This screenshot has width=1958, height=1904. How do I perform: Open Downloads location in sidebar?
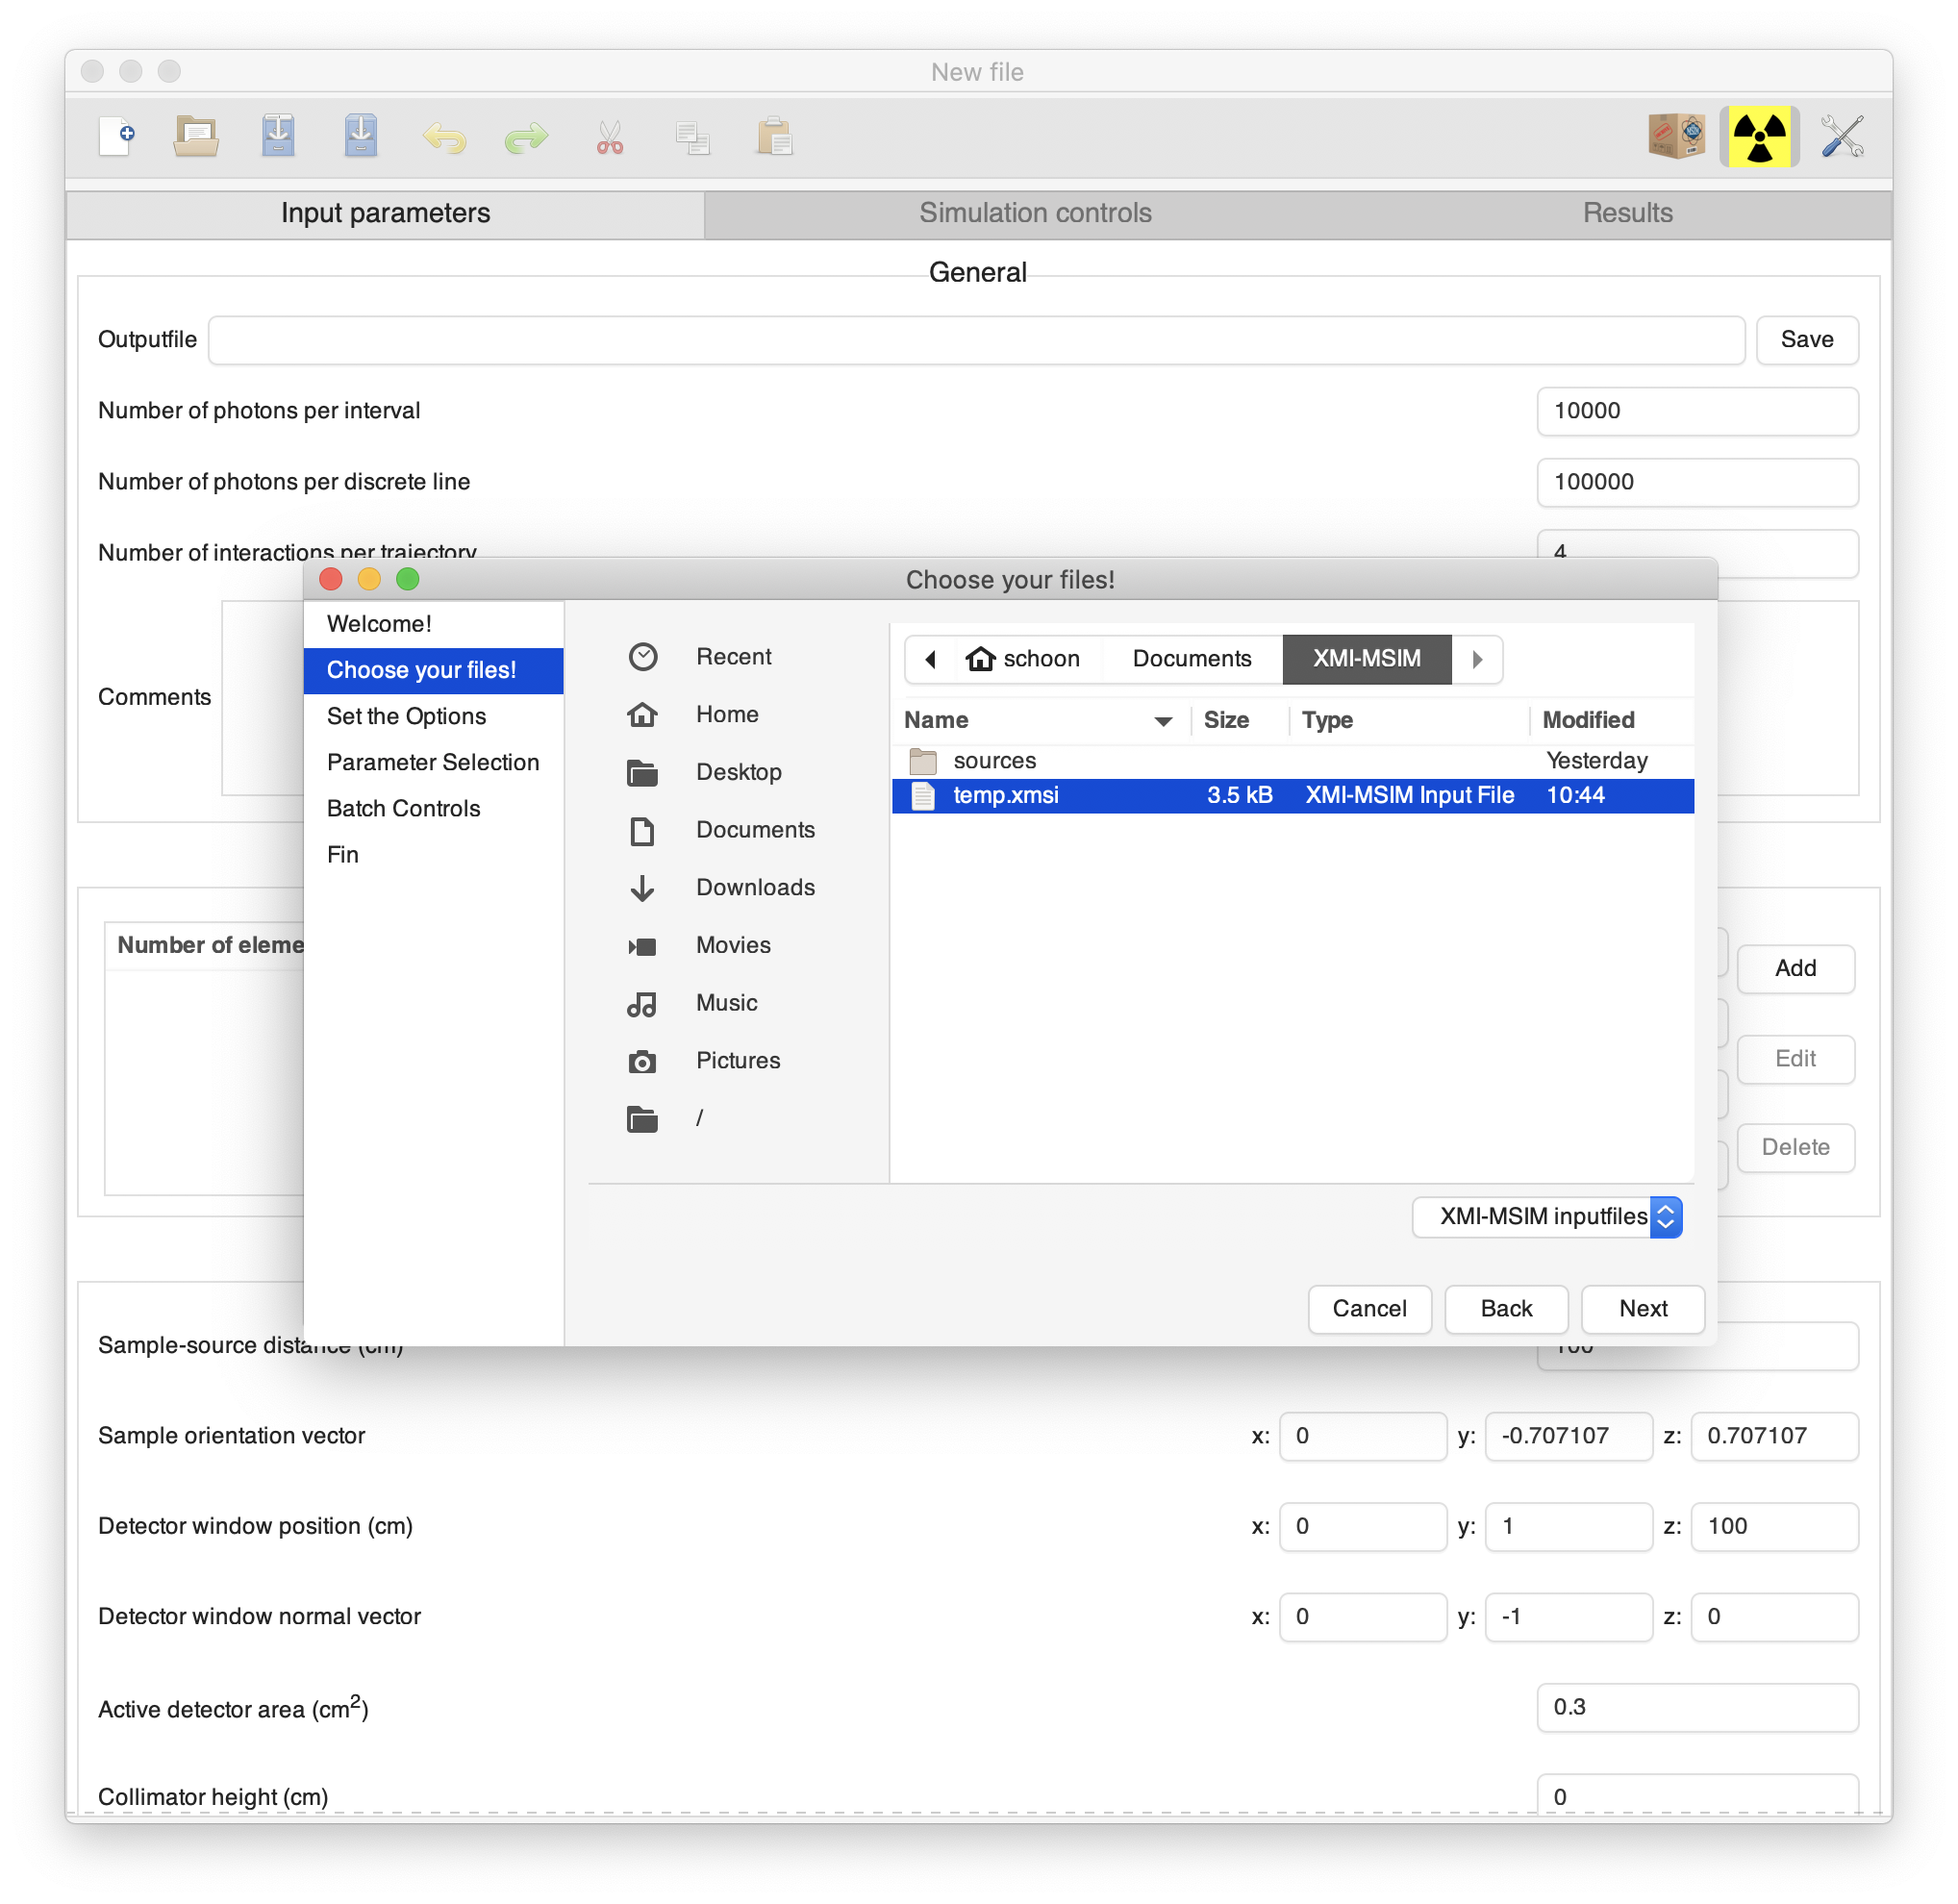[x=755, y=887]
